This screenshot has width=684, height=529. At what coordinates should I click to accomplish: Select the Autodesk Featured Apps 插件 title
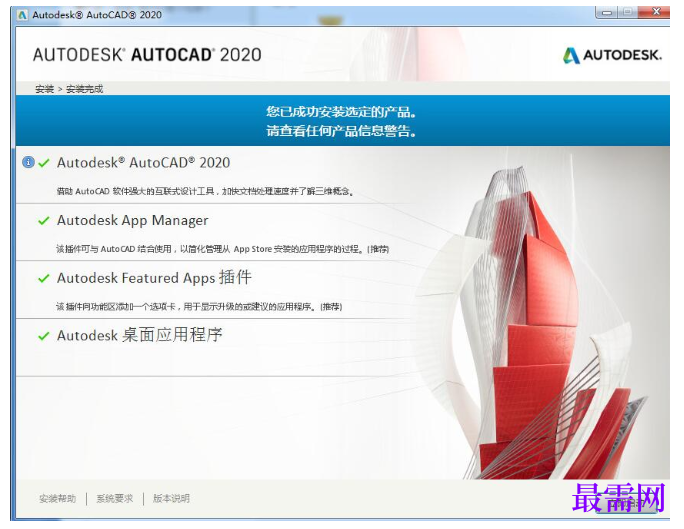point(154,277)
